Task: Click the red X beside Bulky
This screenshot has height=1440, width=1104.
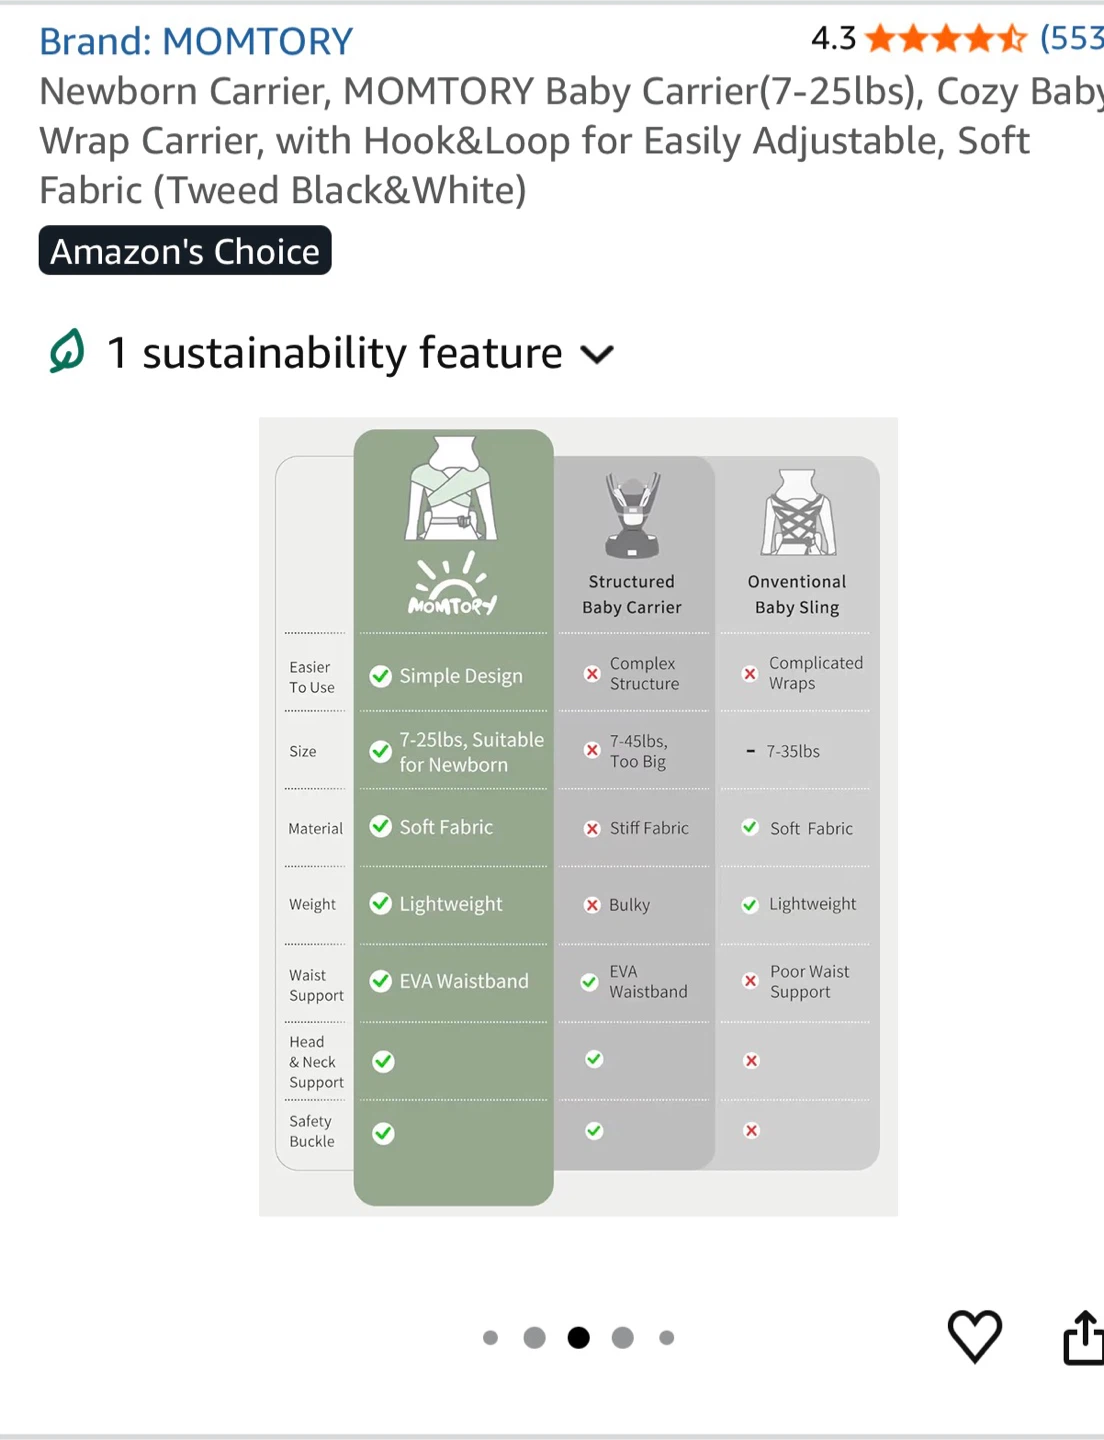Action: (x=592, y=905)
